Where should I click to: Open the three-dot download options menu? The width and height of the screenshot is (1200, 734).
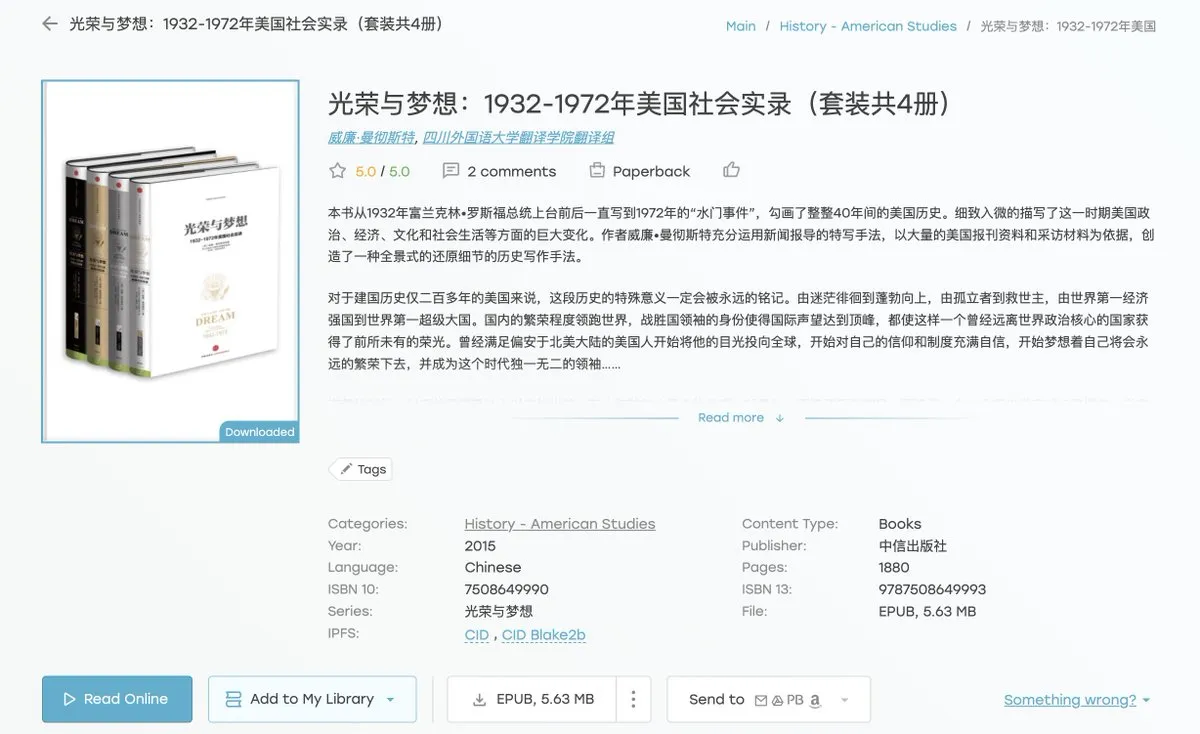pyautogui.click(x=633, y=700)
